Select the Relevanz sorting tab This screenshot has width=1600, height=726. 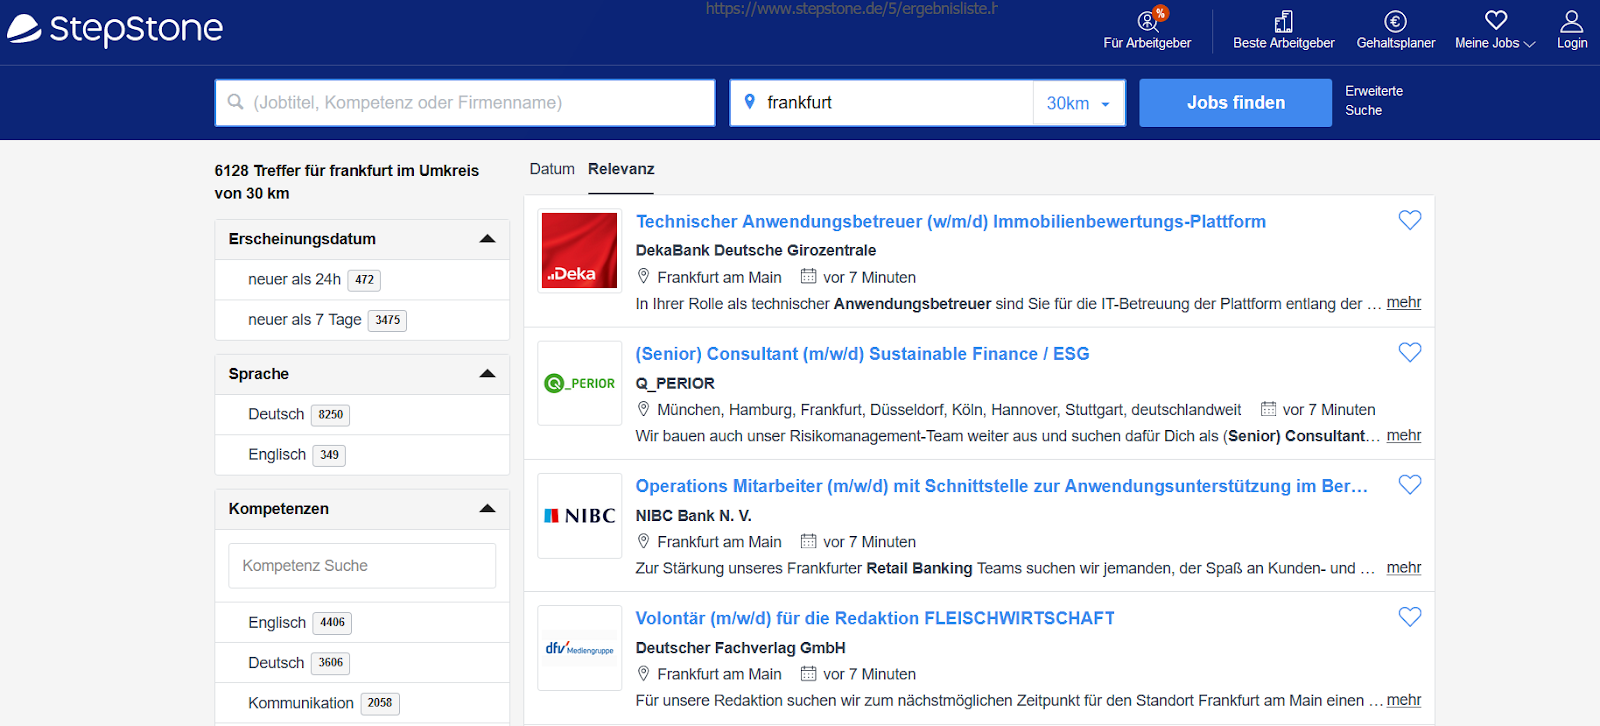[x=621, y=169]
